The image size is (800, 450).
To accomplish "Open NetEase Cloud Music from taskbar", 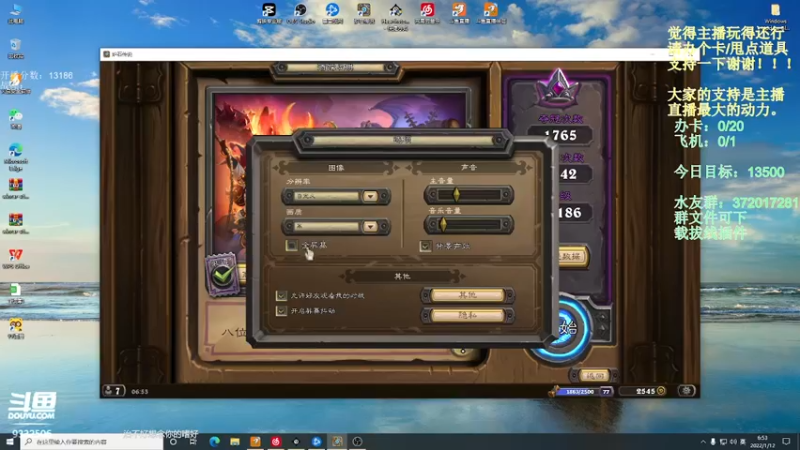I will (276, 441).
